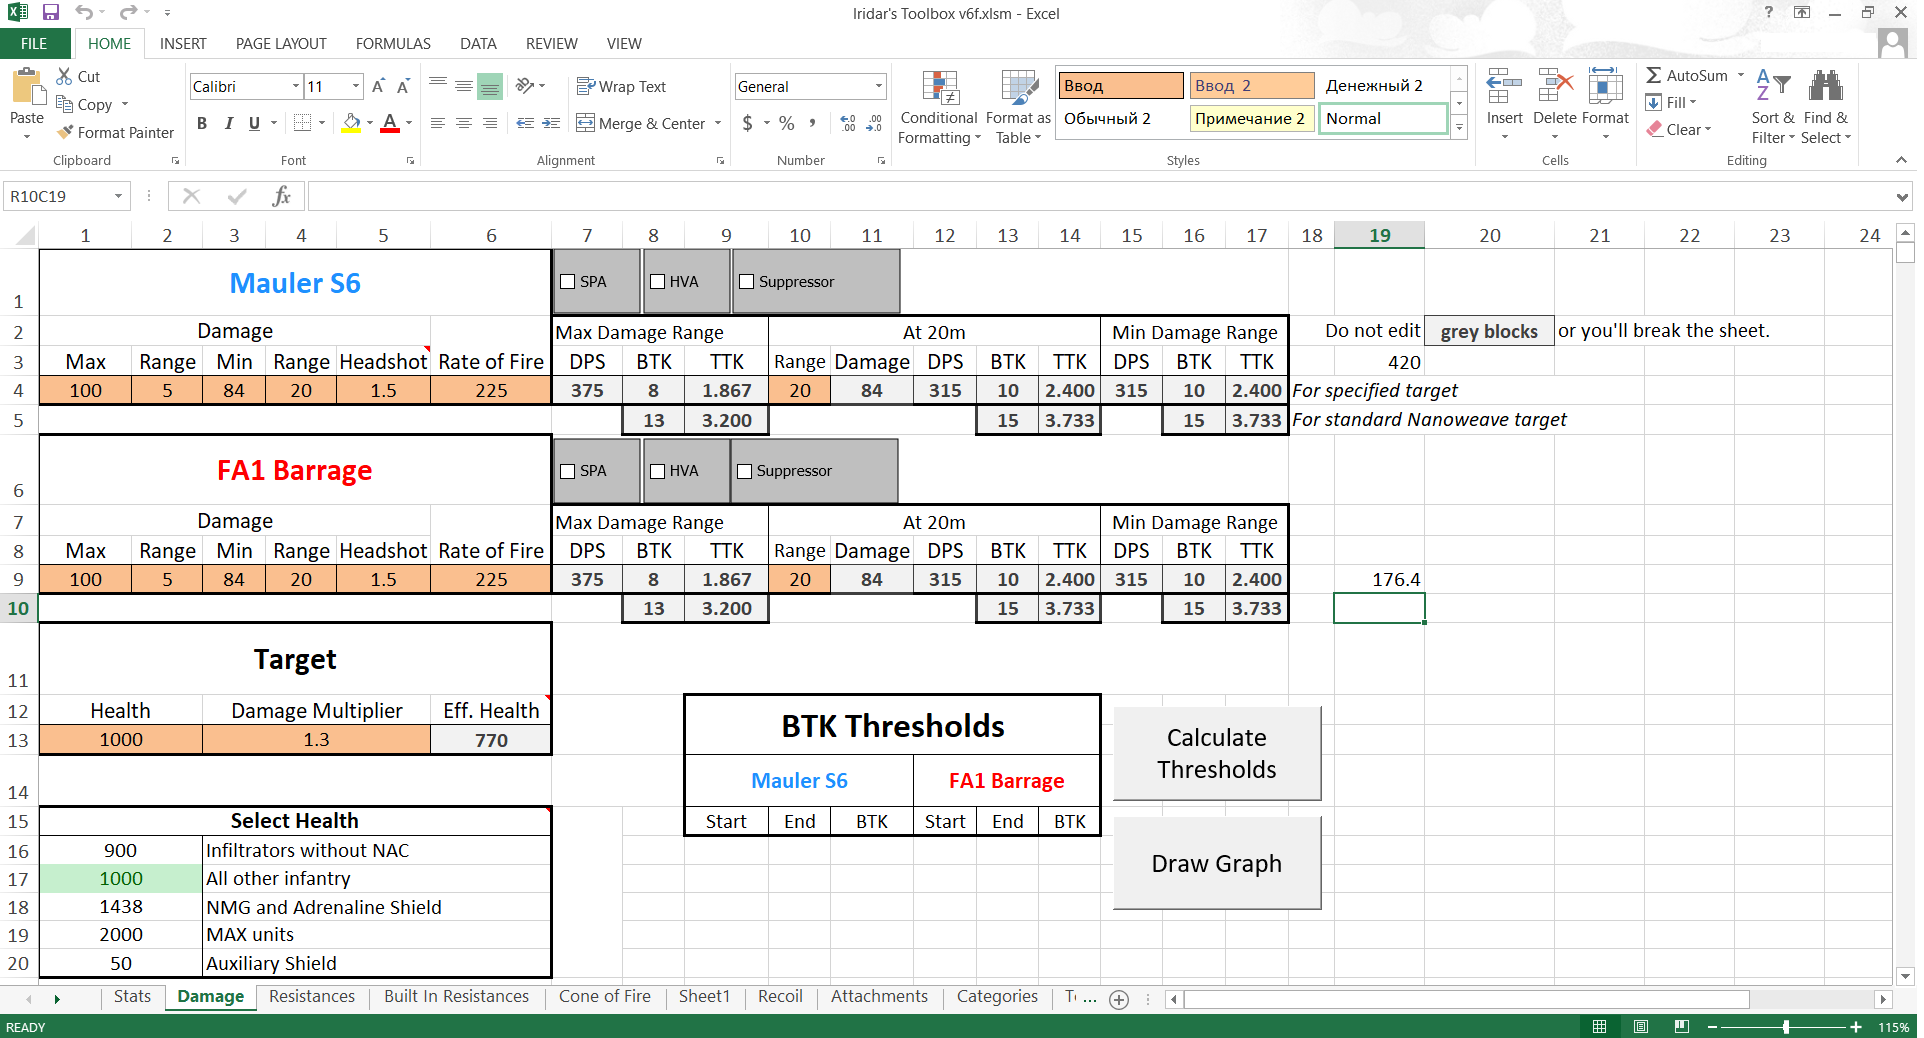This screenshot has width=1924, height=1038.
Task: Apply Comma Style number format
Action: pos(813,123)
